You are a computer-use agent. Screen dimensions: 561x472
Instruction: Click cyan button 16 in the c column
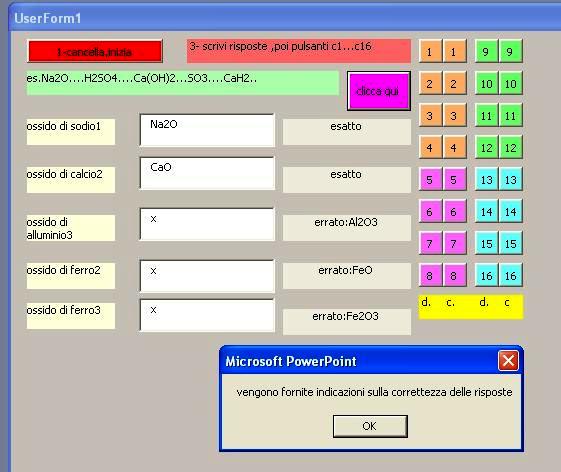tap(511, 275)
